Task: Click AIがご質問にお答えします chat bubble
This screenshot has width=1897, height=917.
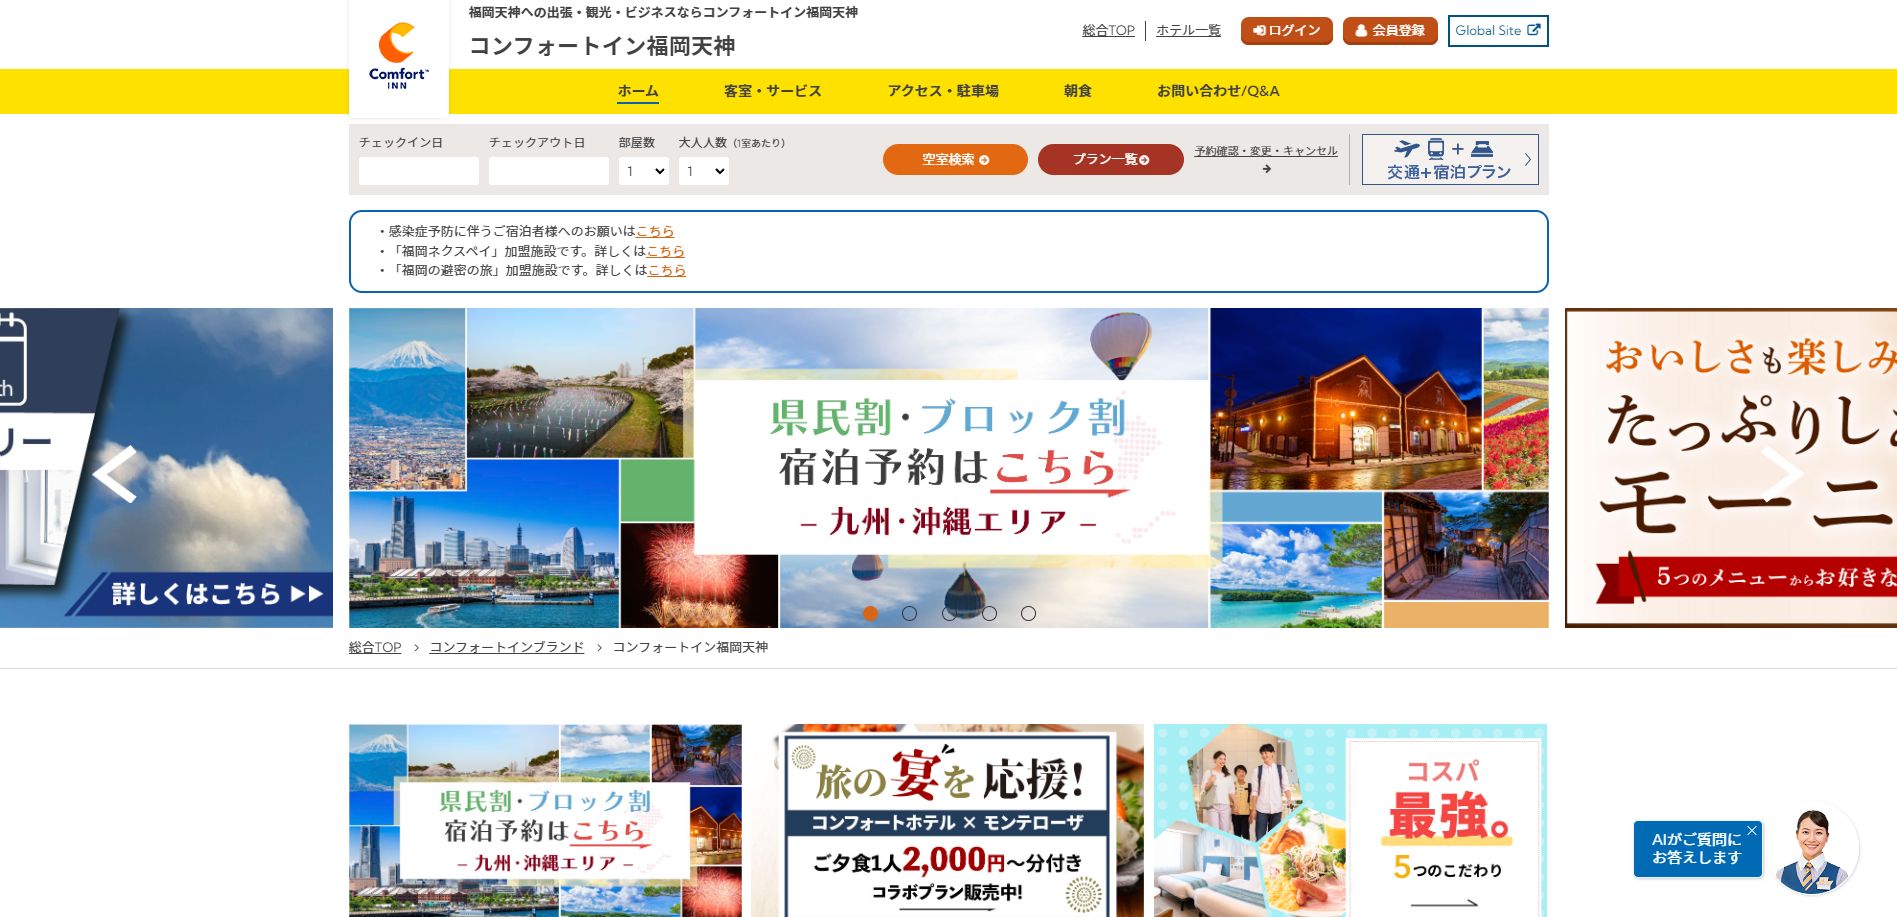Action: 1696,849
